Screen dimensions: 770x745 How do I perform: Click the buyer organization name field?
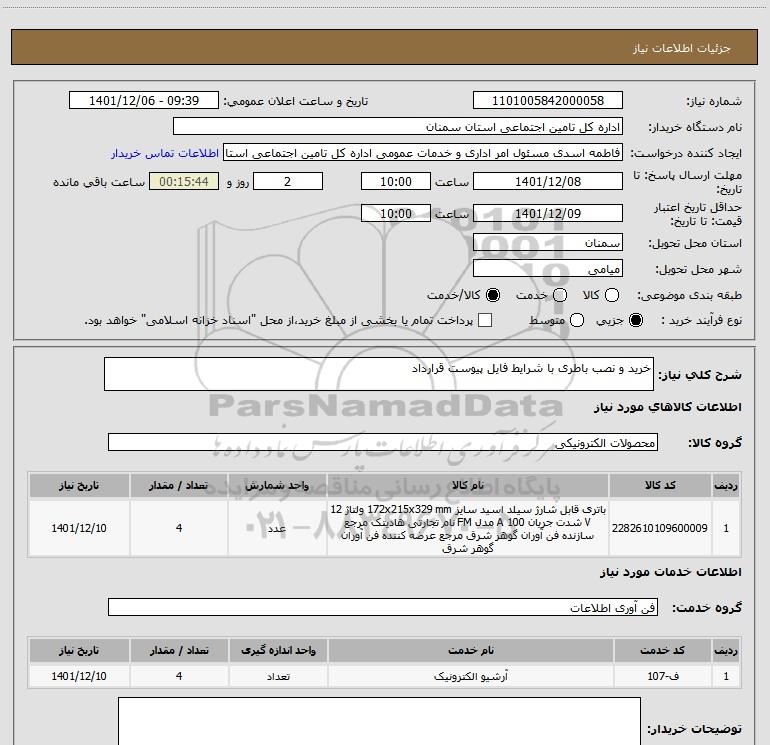398,127
